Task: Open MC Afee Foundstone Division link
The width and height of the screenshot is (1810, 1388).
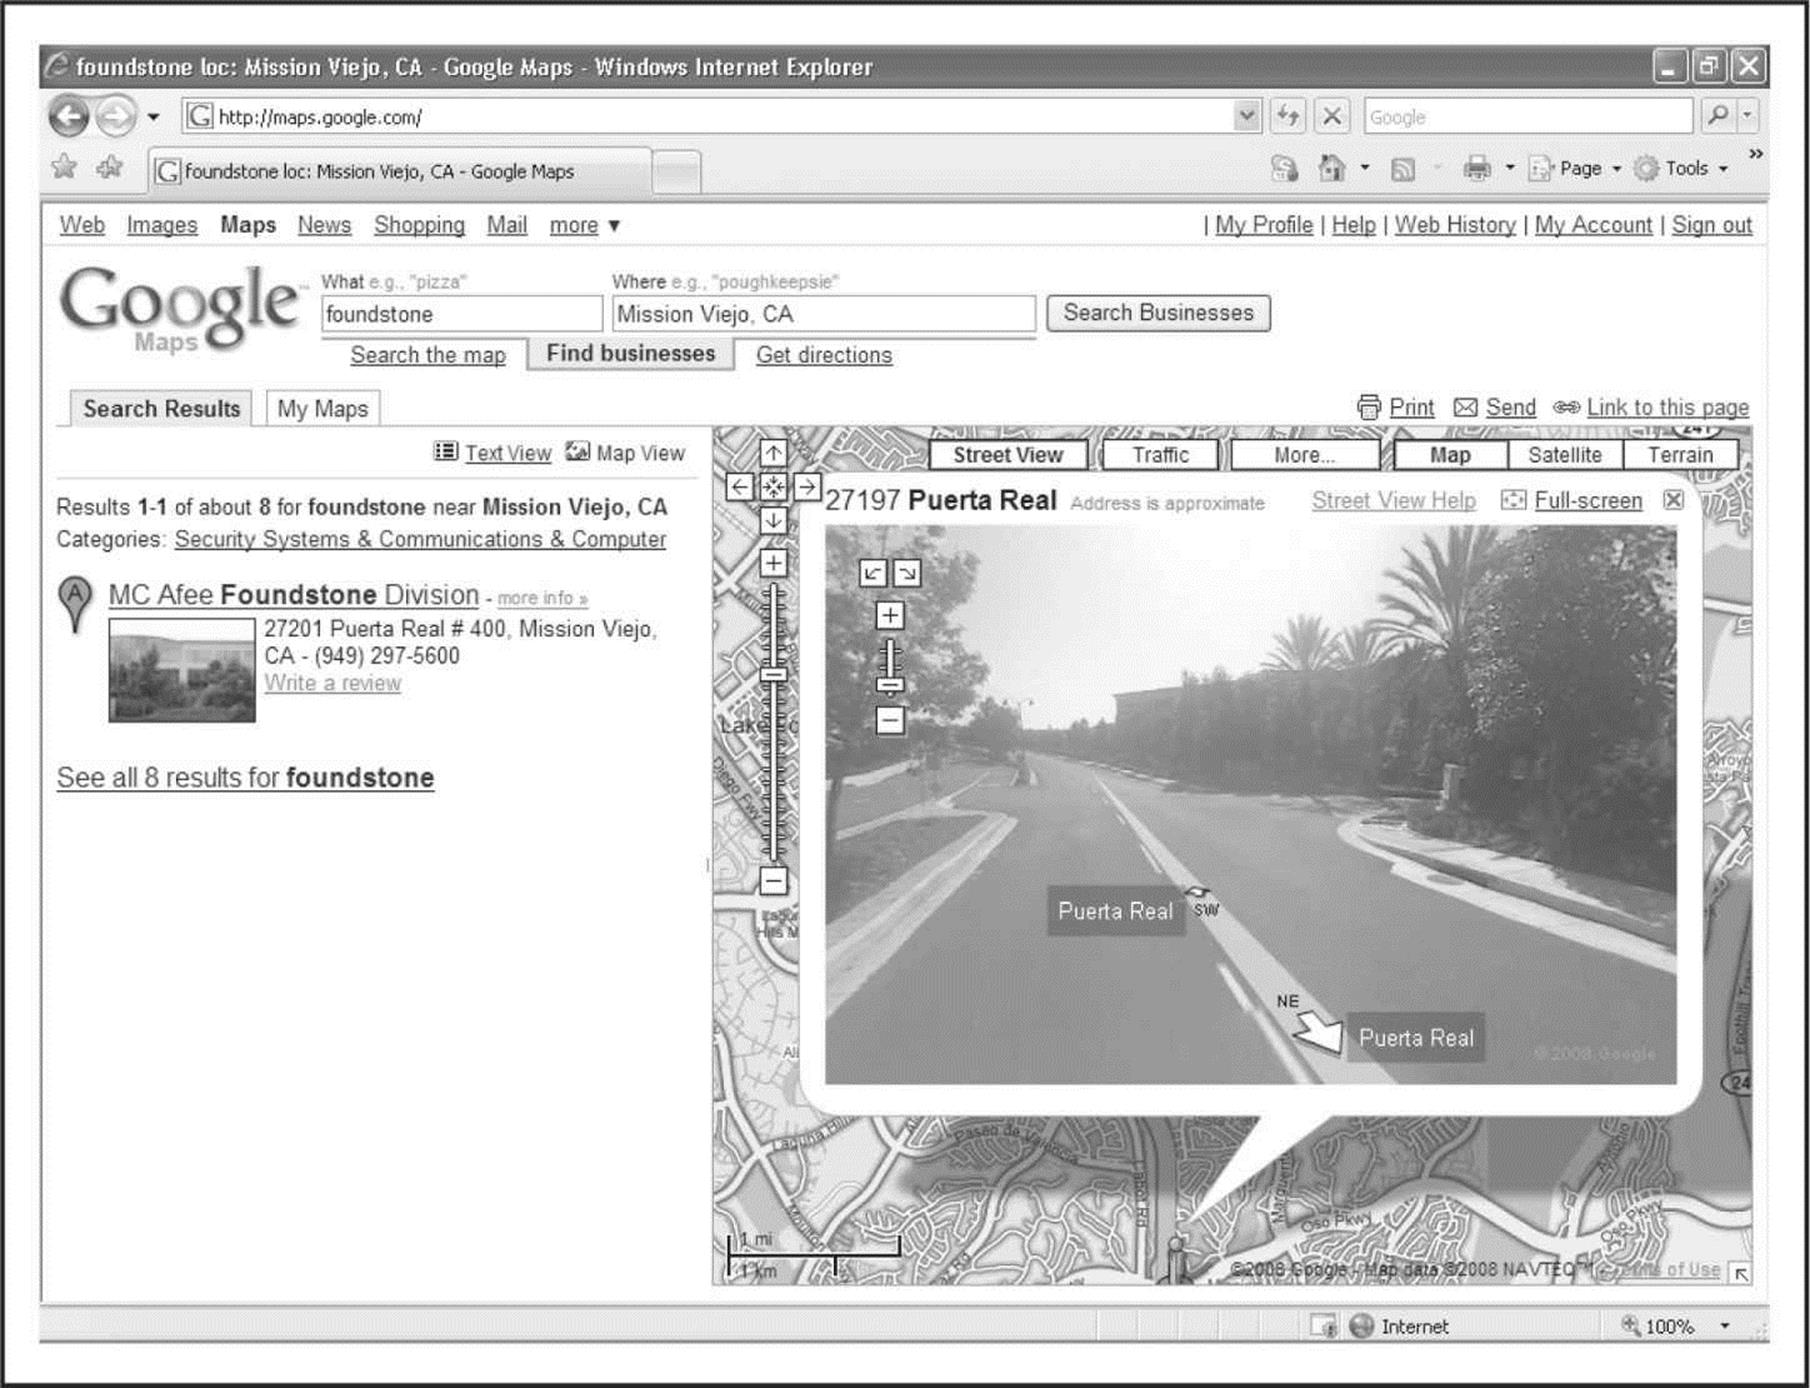Action: coord(294,595)
